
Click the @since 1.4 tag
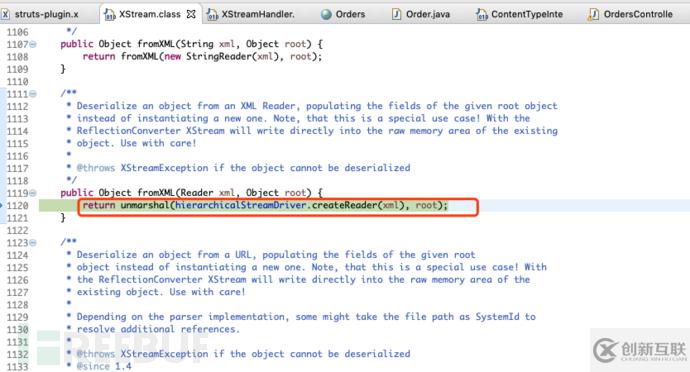(104, 366)
